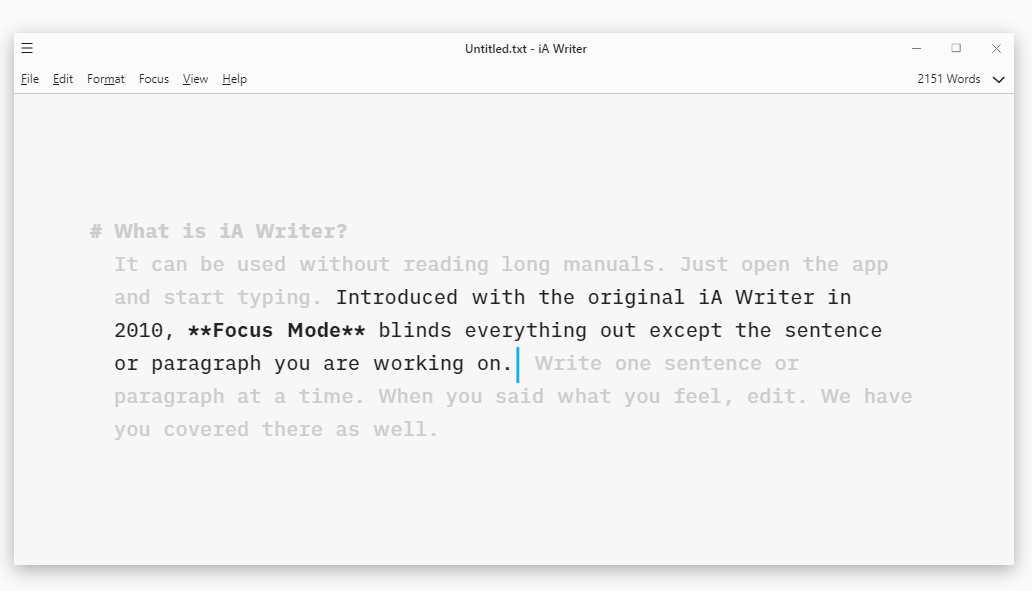The image size is (1032, 591).
Task: Click the heading 'What is iA Writer?'
Action: (x=231, y=232)
